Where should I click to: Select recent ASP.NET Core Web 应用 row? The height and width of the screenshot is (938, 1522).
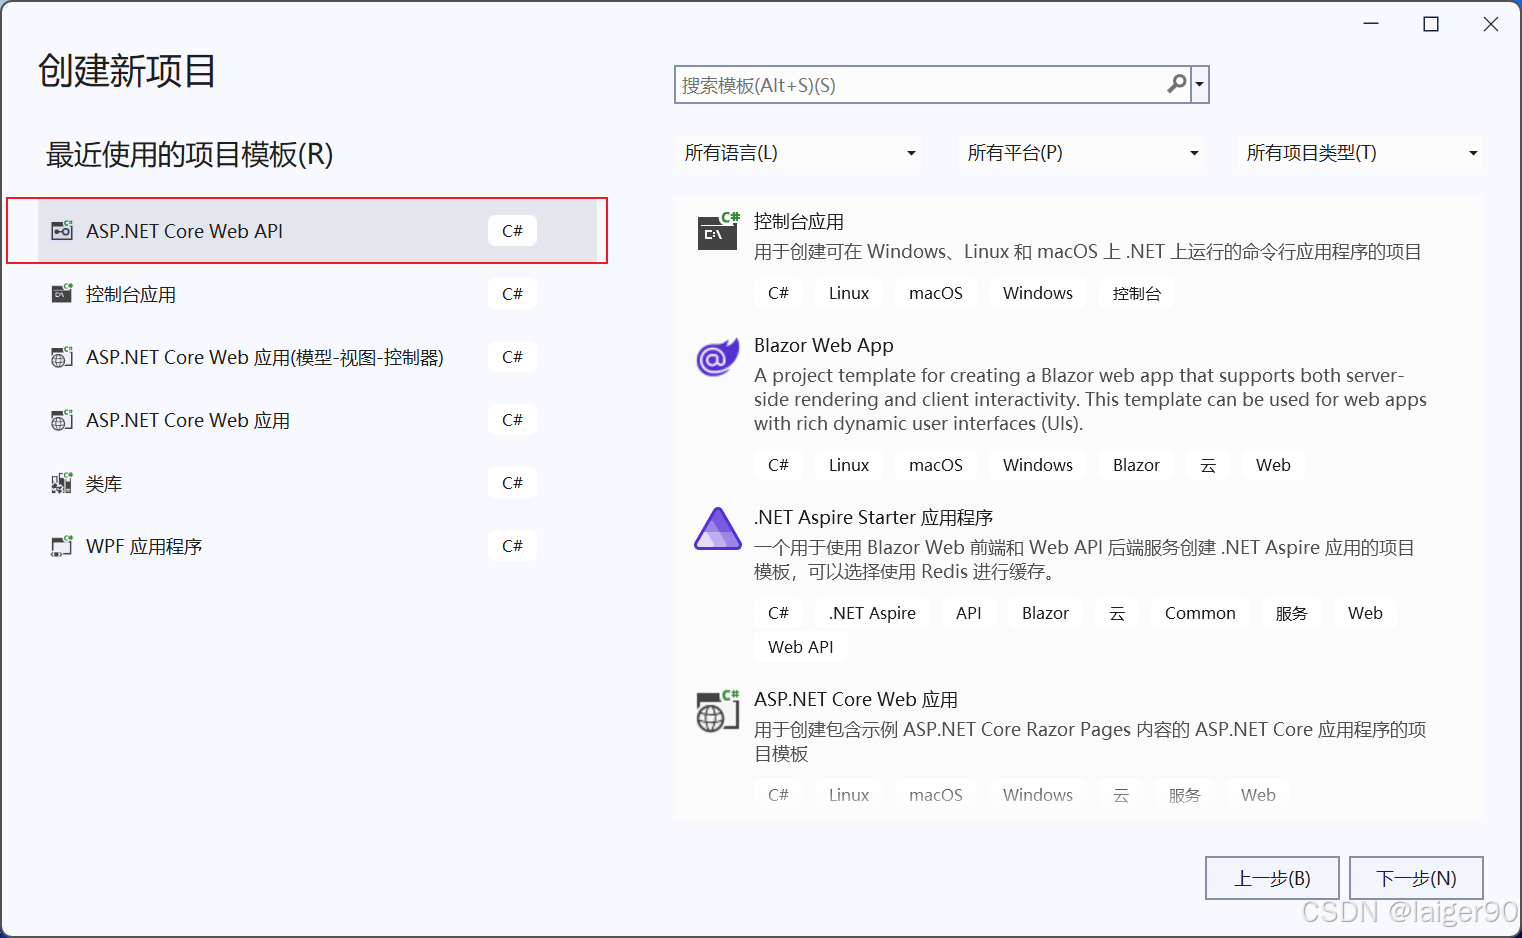click(x=317, y=420)
